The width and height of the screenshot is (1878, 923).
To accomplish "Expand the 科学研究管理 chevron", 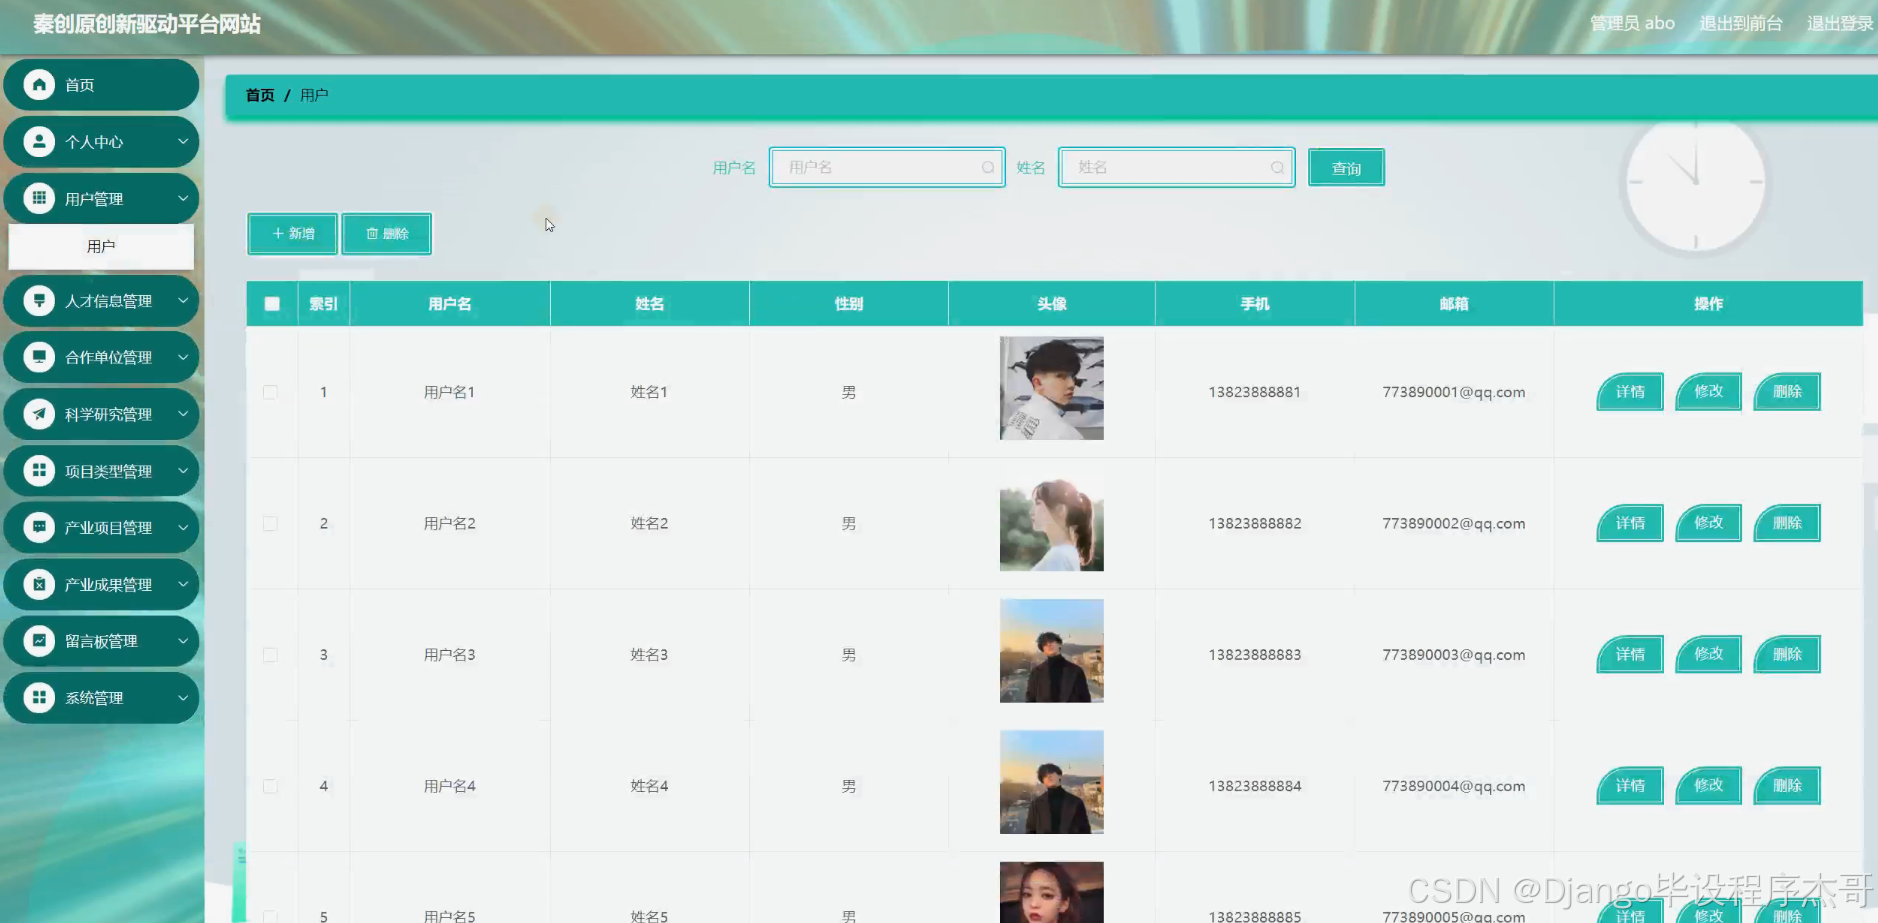I will click(183, 414).
